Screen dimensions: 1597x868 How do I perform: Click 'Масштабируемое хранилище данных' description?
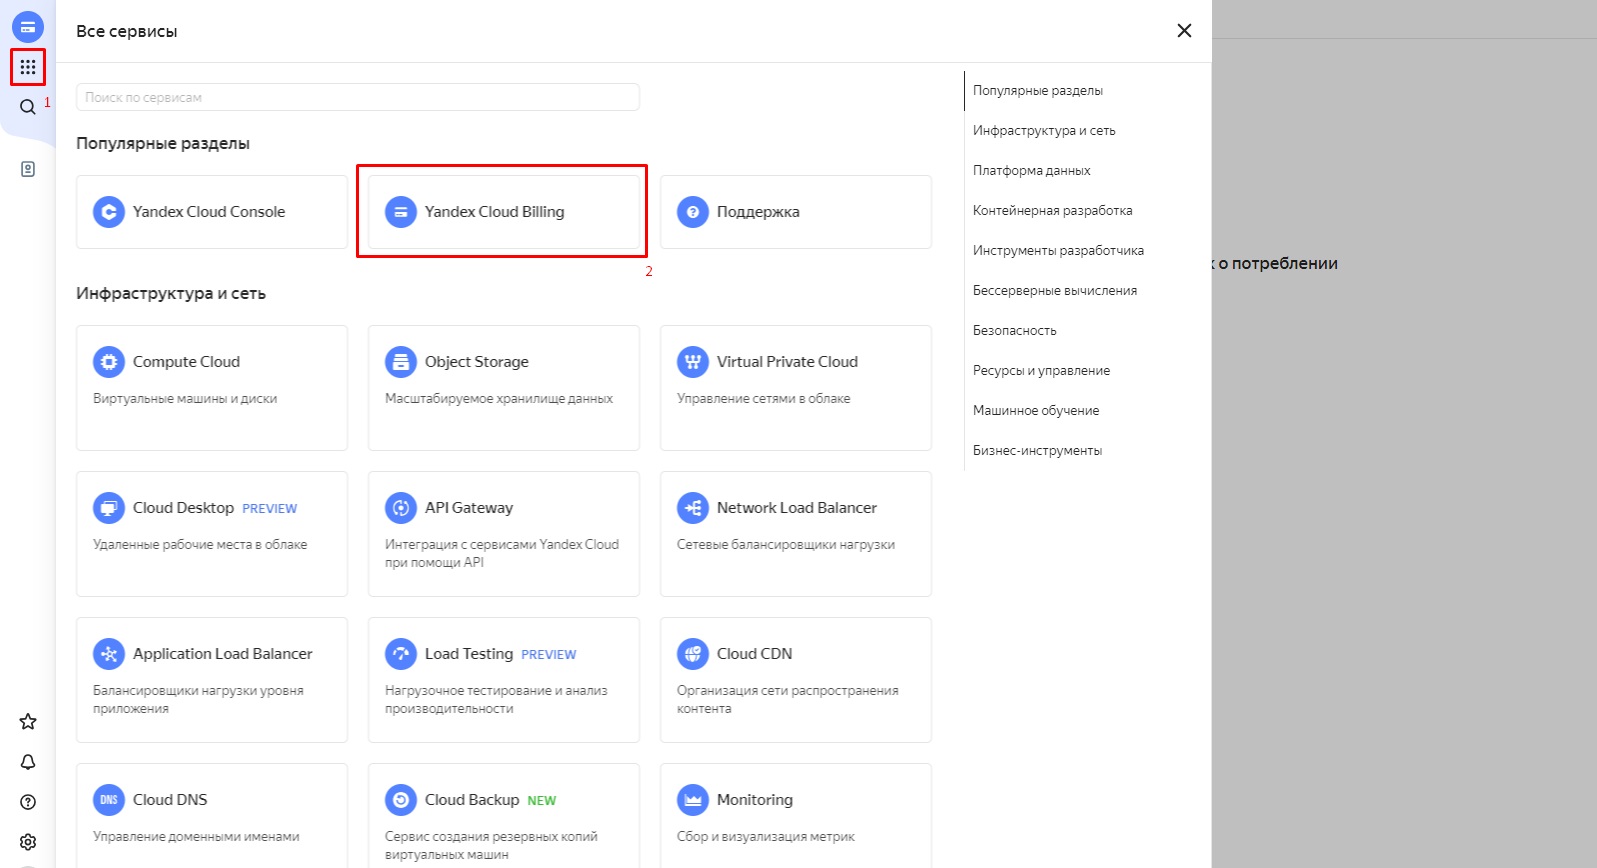coord(499,399)
